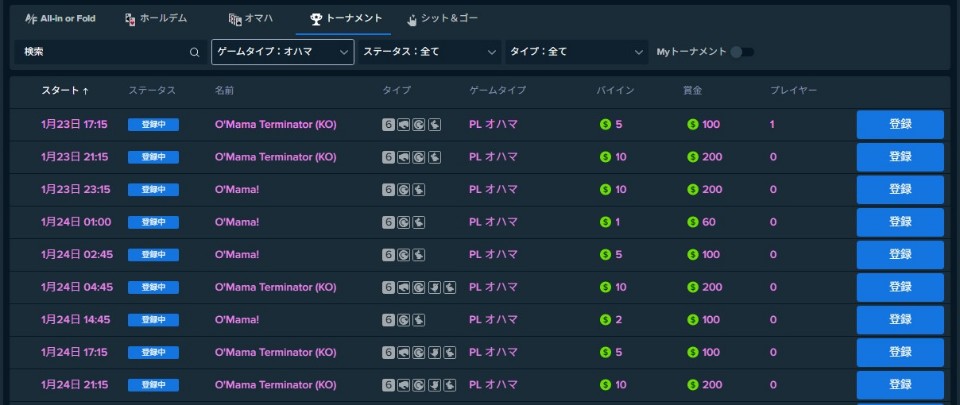Switch to the All-in or Fold tab
960x405 pixels.
60,19
